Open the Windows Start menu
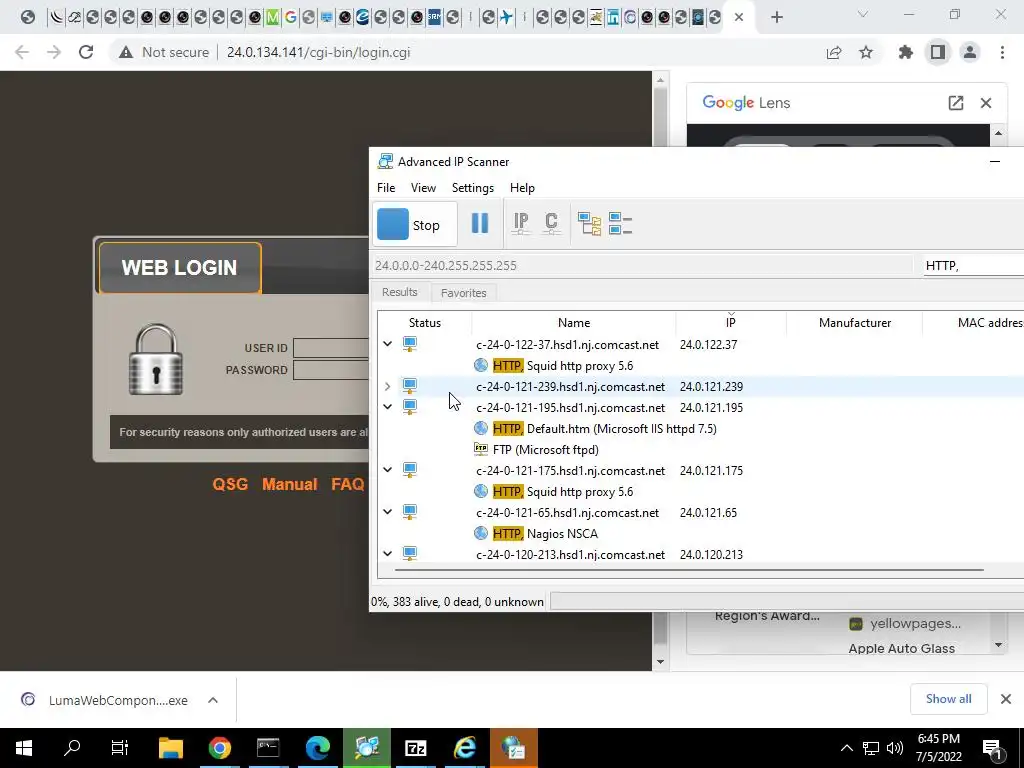Screen dimensions: 1024x768 point(24,748)
